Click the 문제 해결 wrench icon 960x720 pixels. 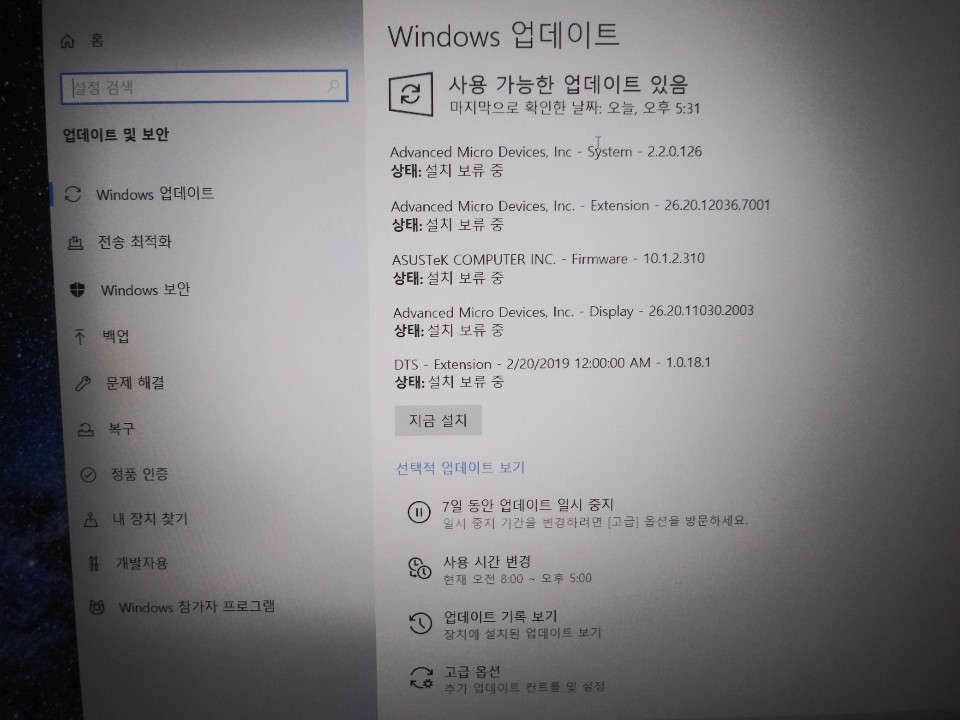pyautogui.click(x=83, y=383)
